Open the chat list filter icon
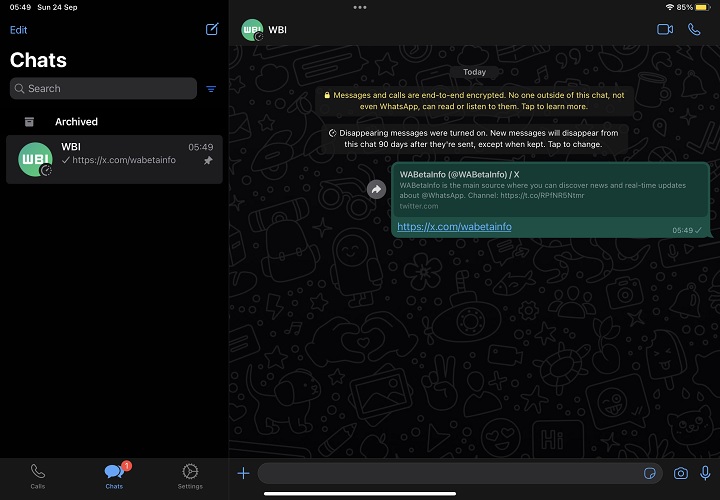This screenshot has height=500, width=720. pos(211,89)
